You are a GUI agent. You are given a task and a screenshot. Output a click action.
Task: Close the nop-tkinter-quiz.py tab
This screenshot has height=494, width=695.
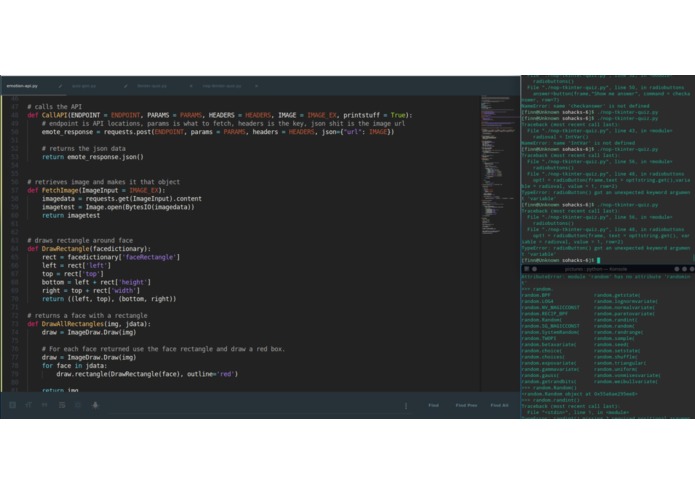pyautogui.click(x=256, y=86)
